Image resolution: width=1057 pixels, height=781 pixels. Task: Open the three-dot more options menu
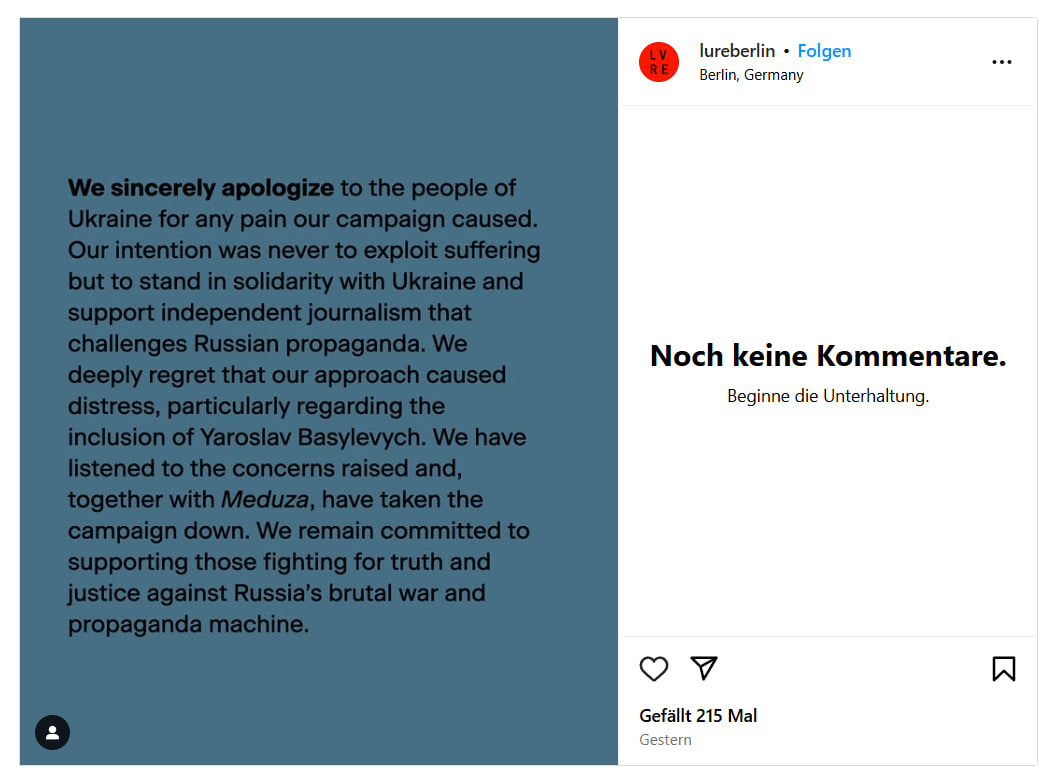coord(1002,62)
